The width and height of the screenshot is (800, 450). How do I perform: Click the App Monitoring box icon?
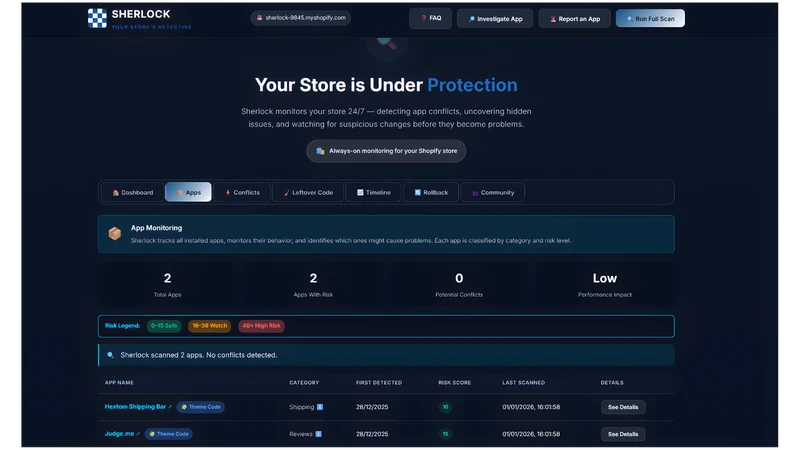pos(115,234)
